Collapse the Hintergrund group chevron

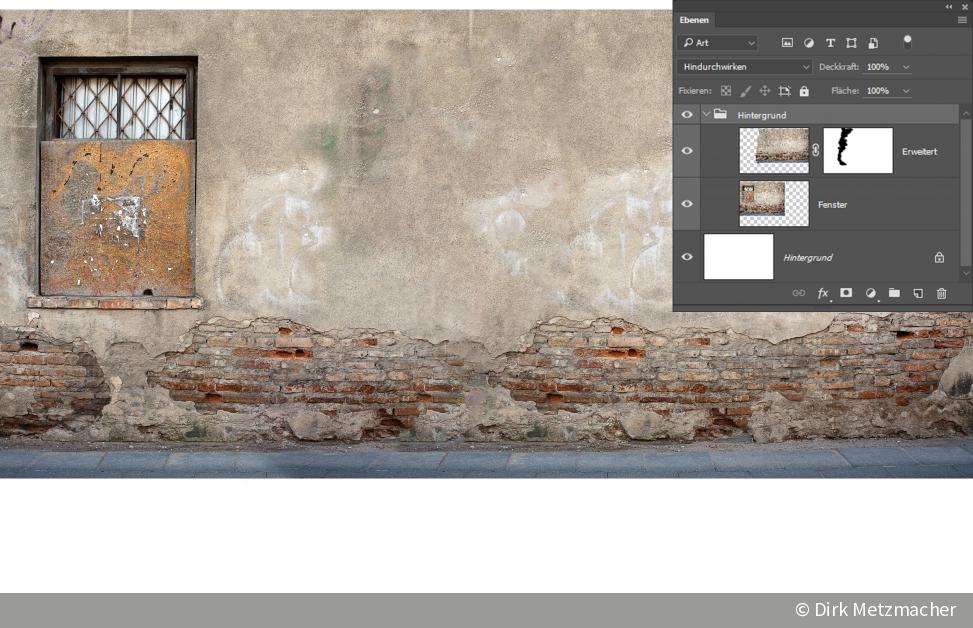tap(706, 114)
